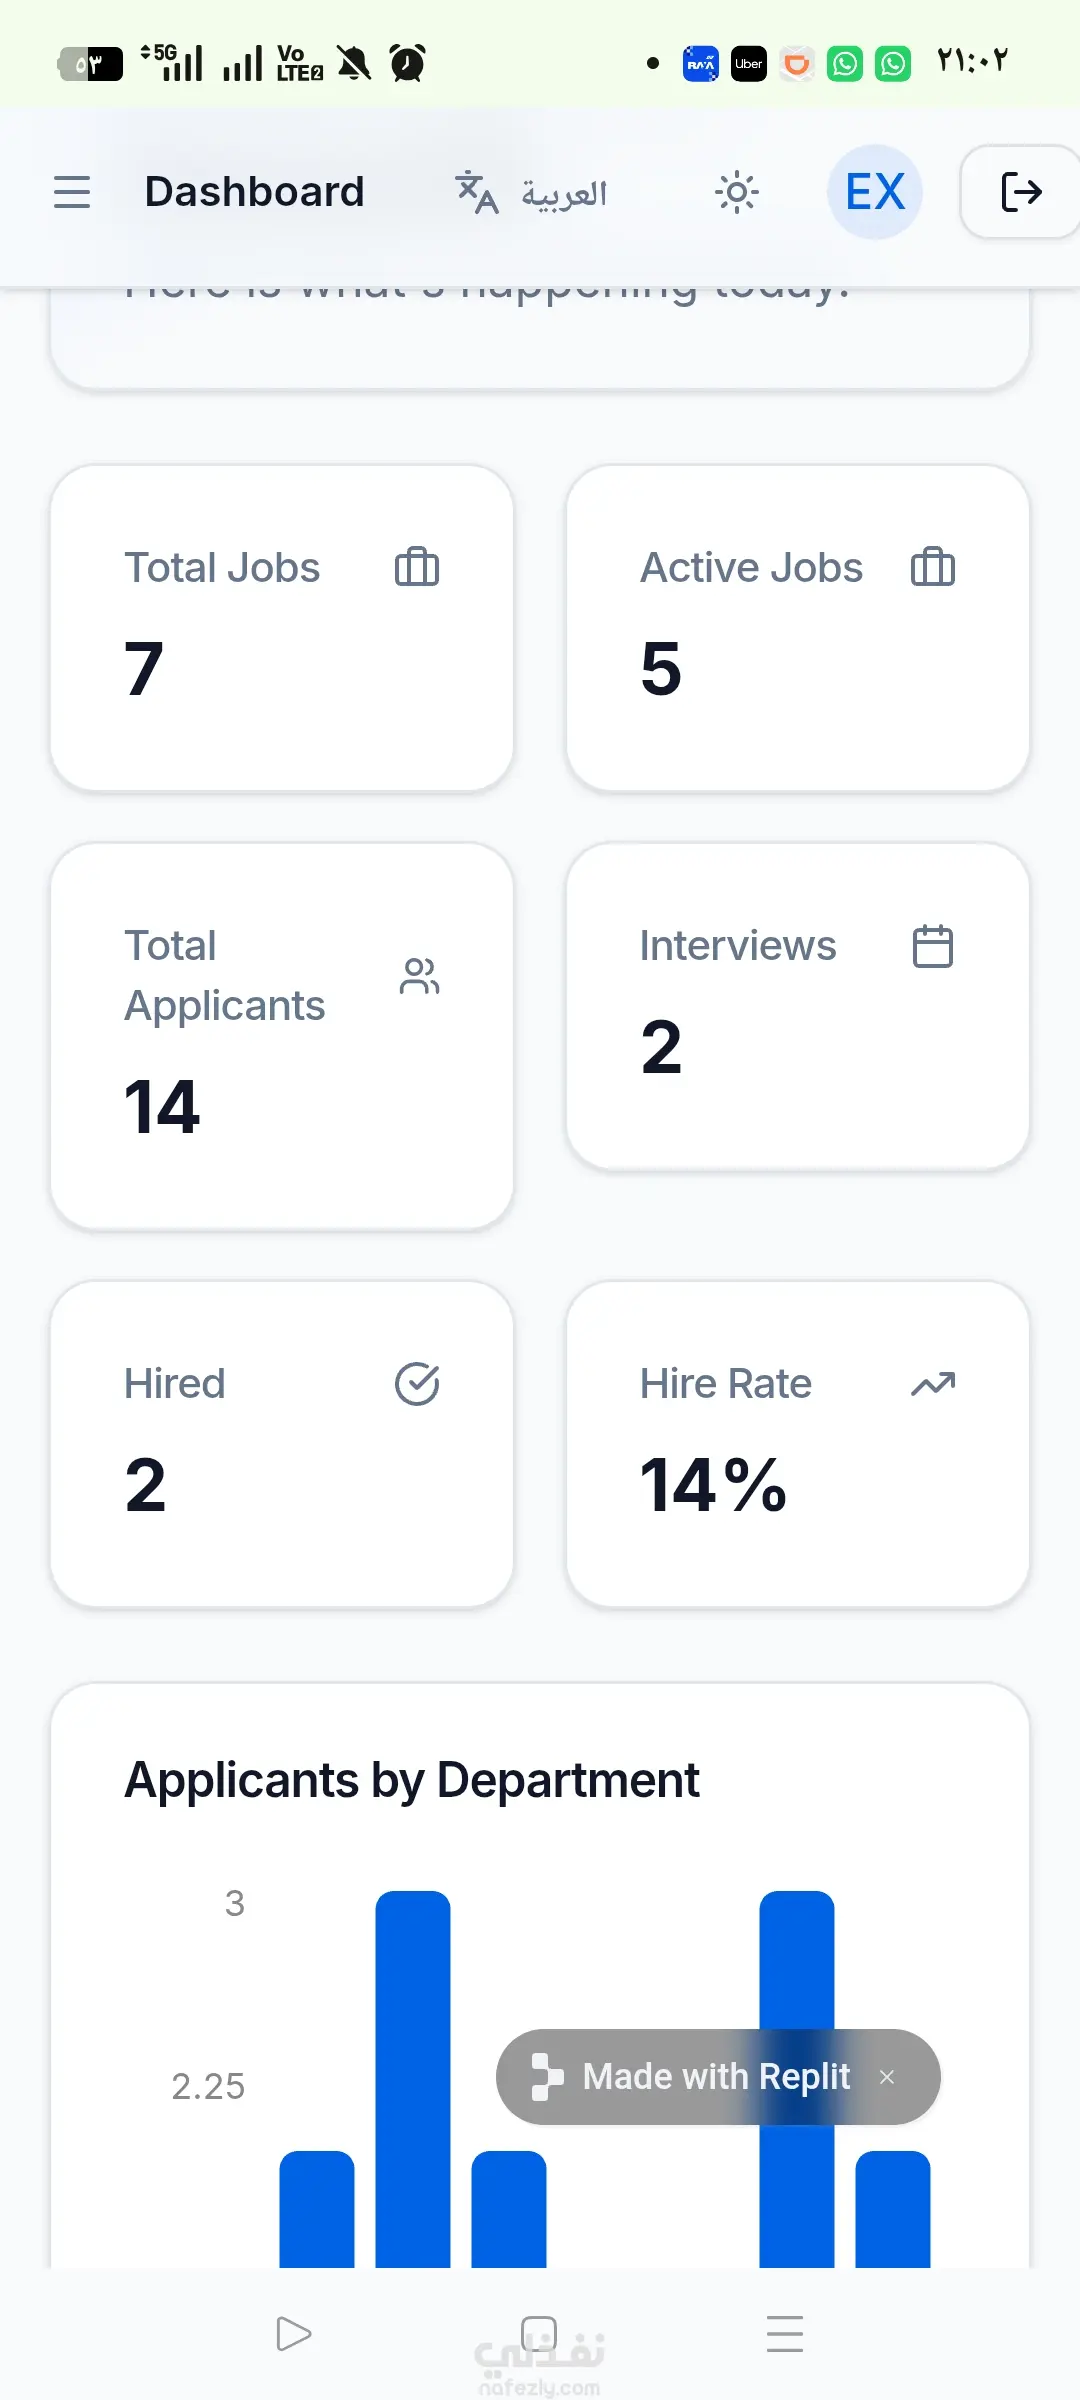Click the Active Jobs briefcase icon
The width and height of the screenshot is (1080, 2400).
(x=933, y=567)
